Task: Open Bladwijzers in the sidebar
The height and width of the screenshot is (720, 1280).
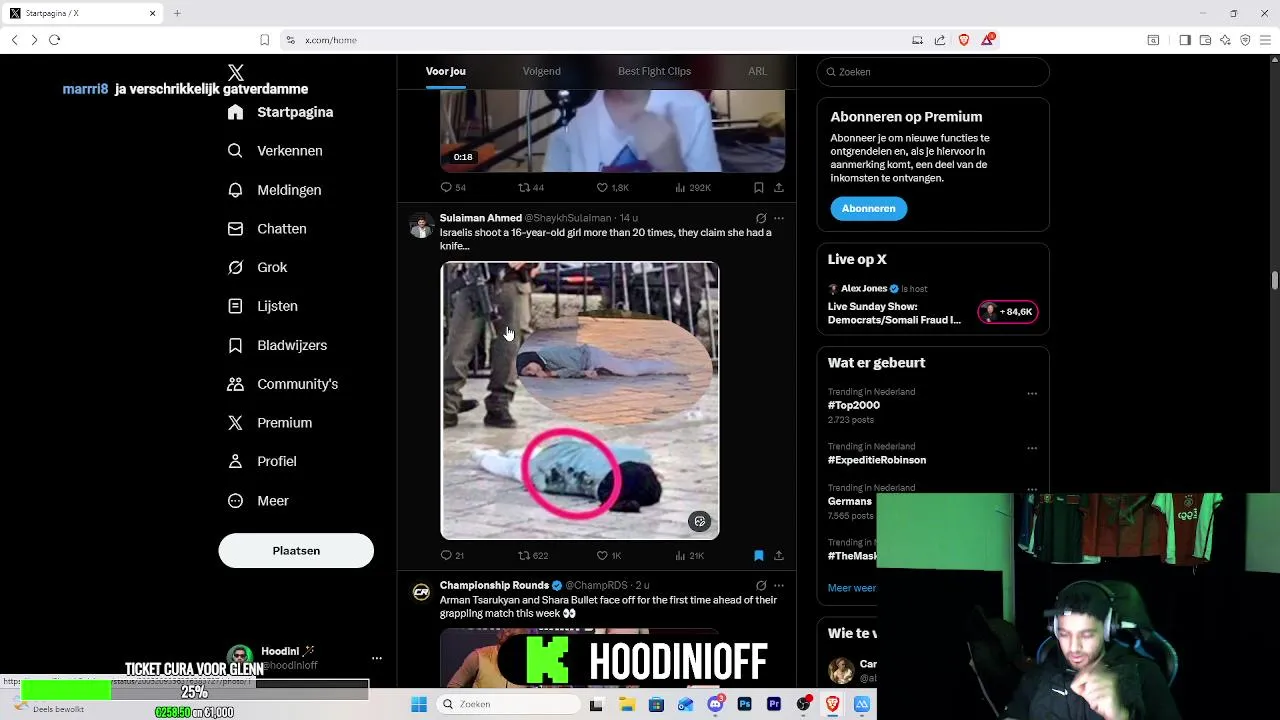Action: 277,345
